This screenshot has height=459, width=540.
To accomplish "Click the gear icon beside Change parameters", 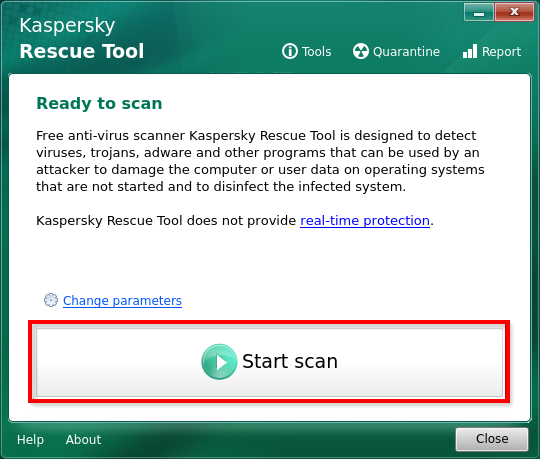I will [x=51, y=300].
